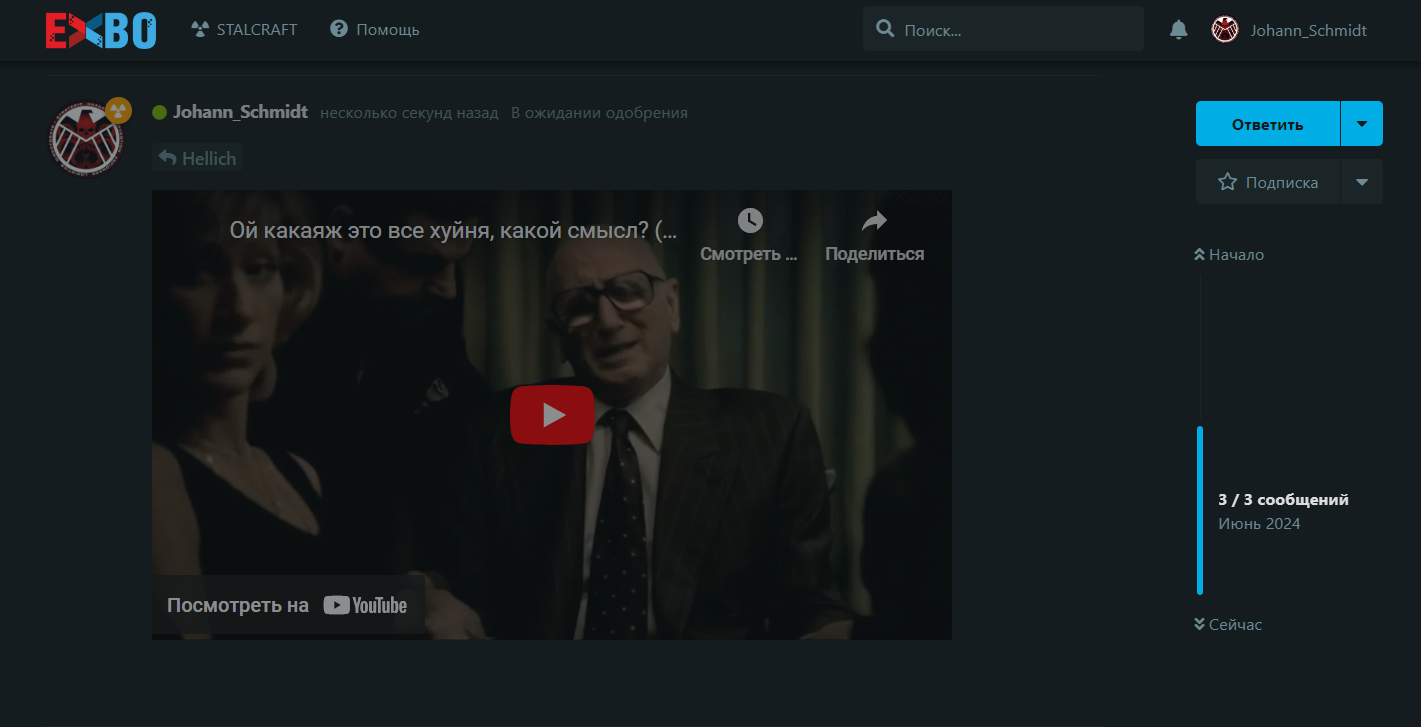Open the notifications bell
The width and height of the screenshot is (1421, 727).
click(1178, 30)
